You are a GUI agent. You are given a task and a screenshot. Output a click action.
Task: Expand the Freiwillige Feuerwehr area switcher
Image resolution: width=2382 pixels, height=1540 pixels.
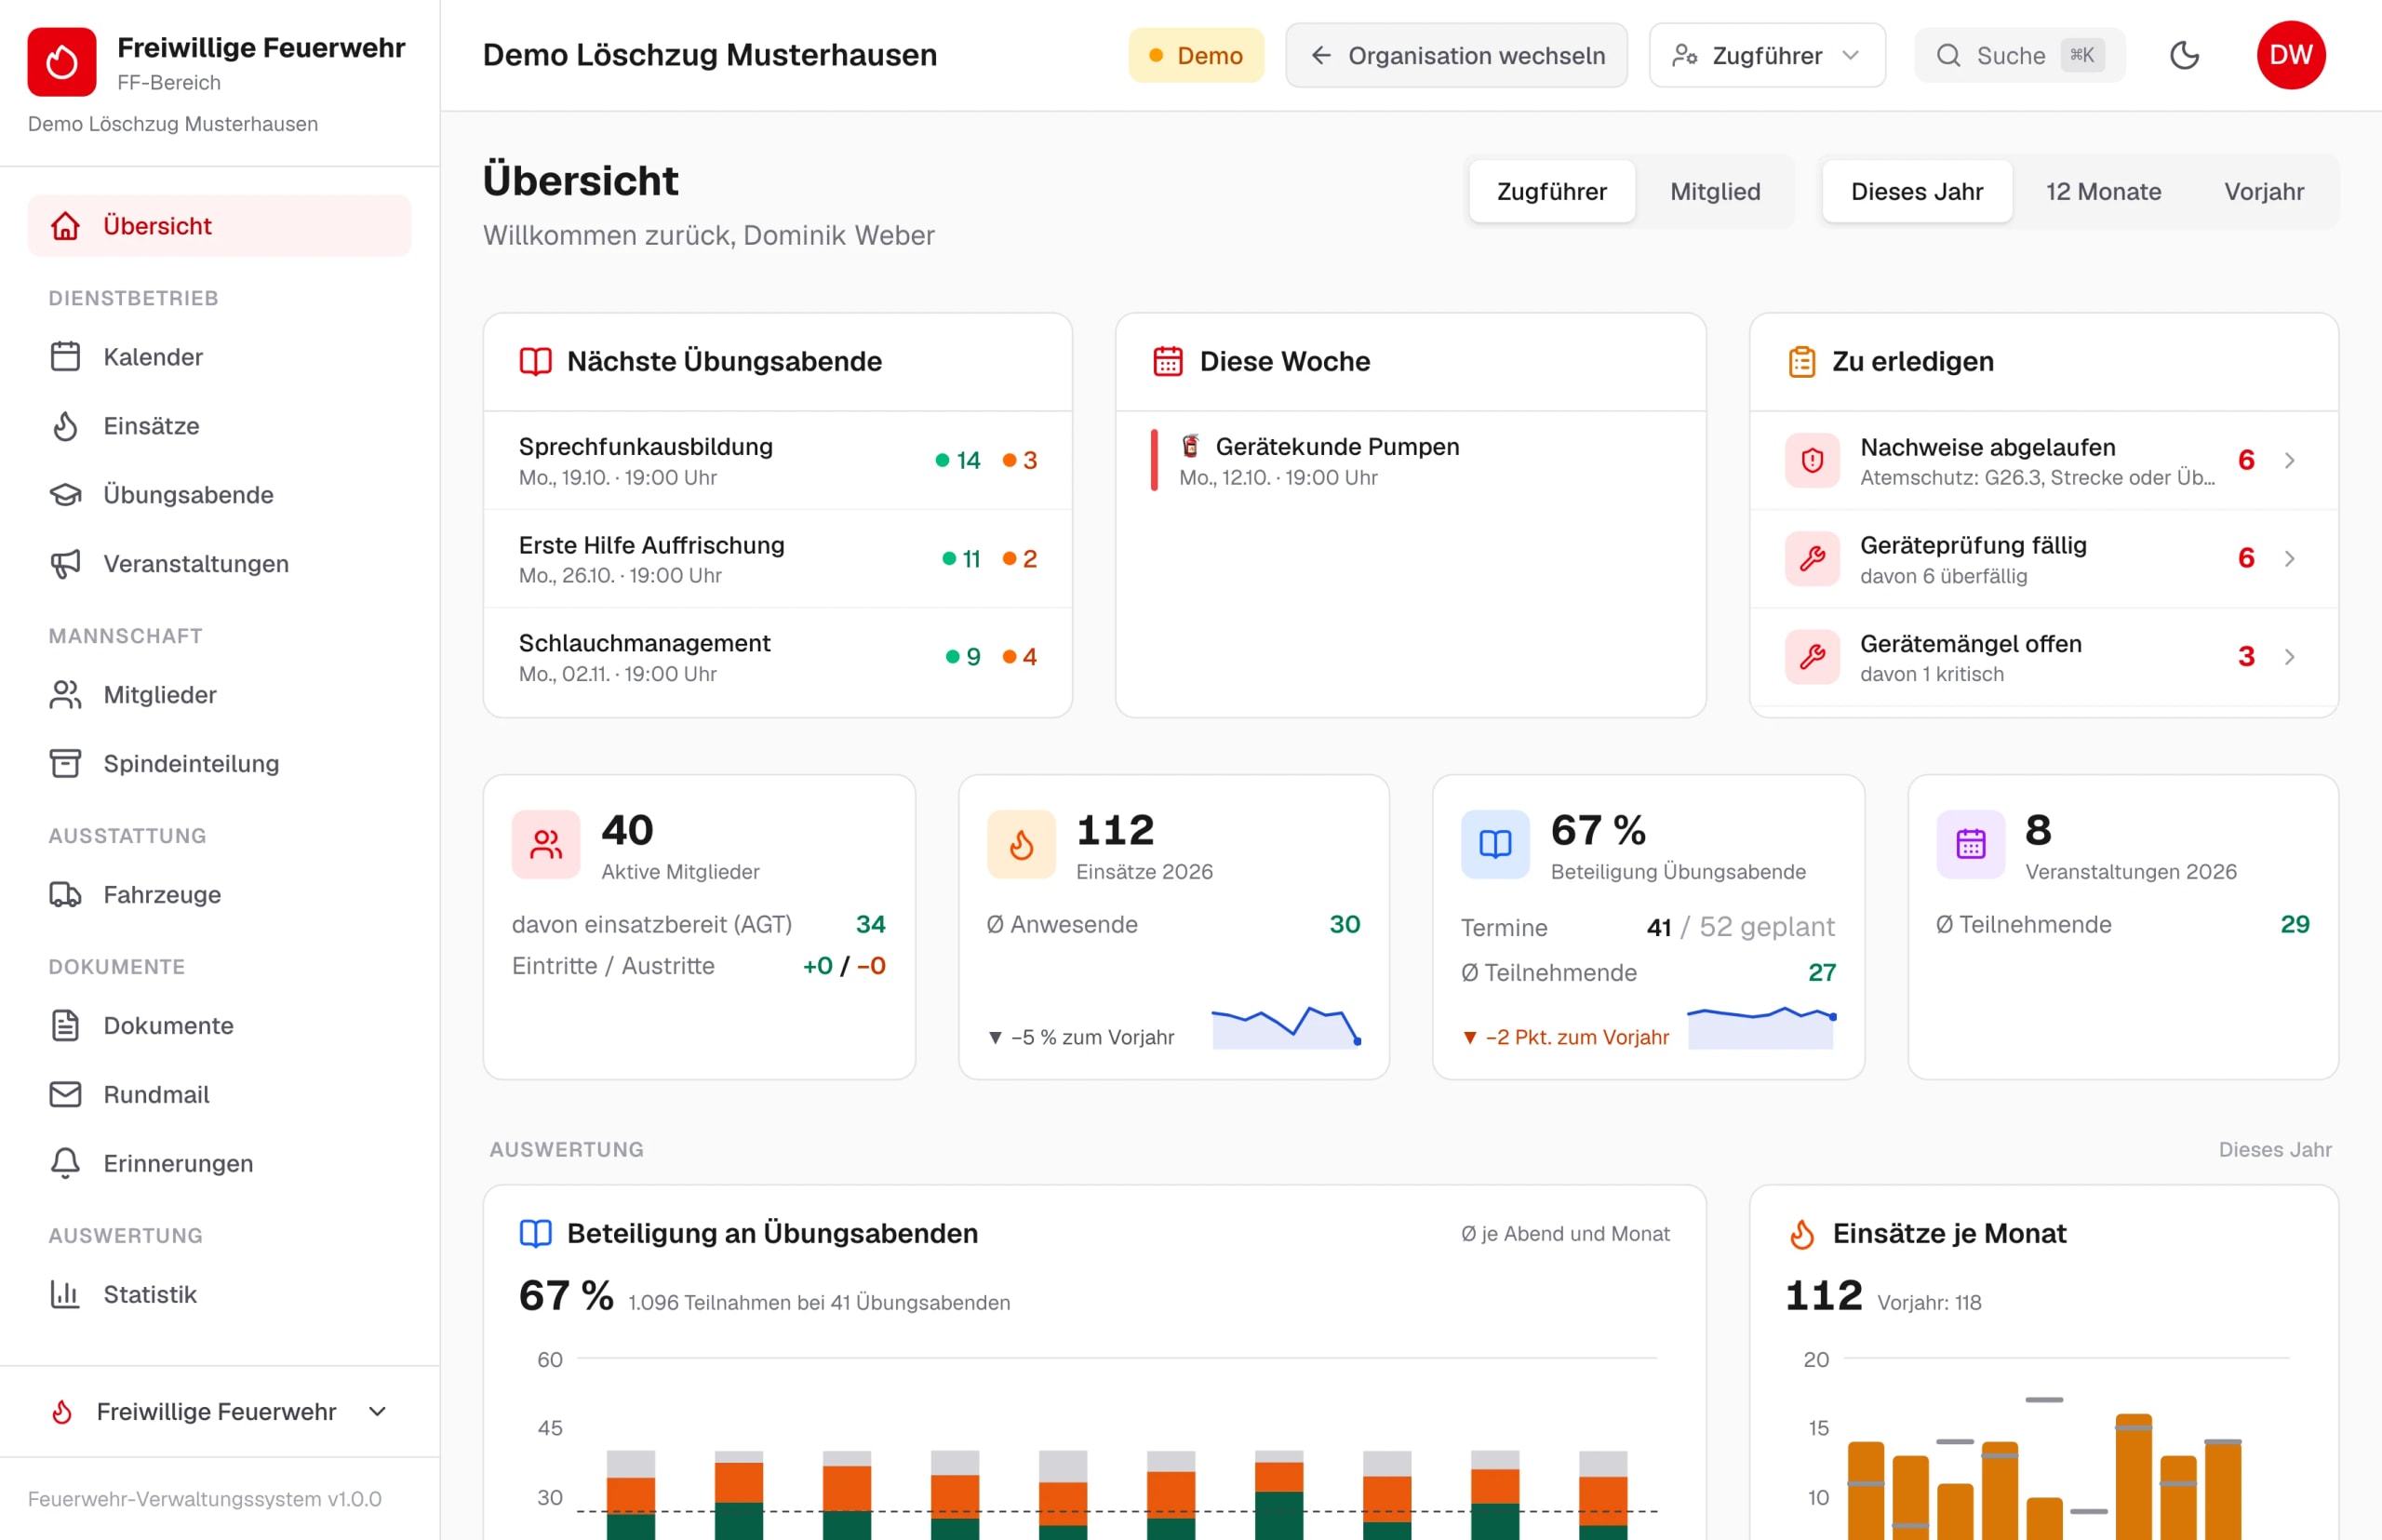pos(219,1412)
